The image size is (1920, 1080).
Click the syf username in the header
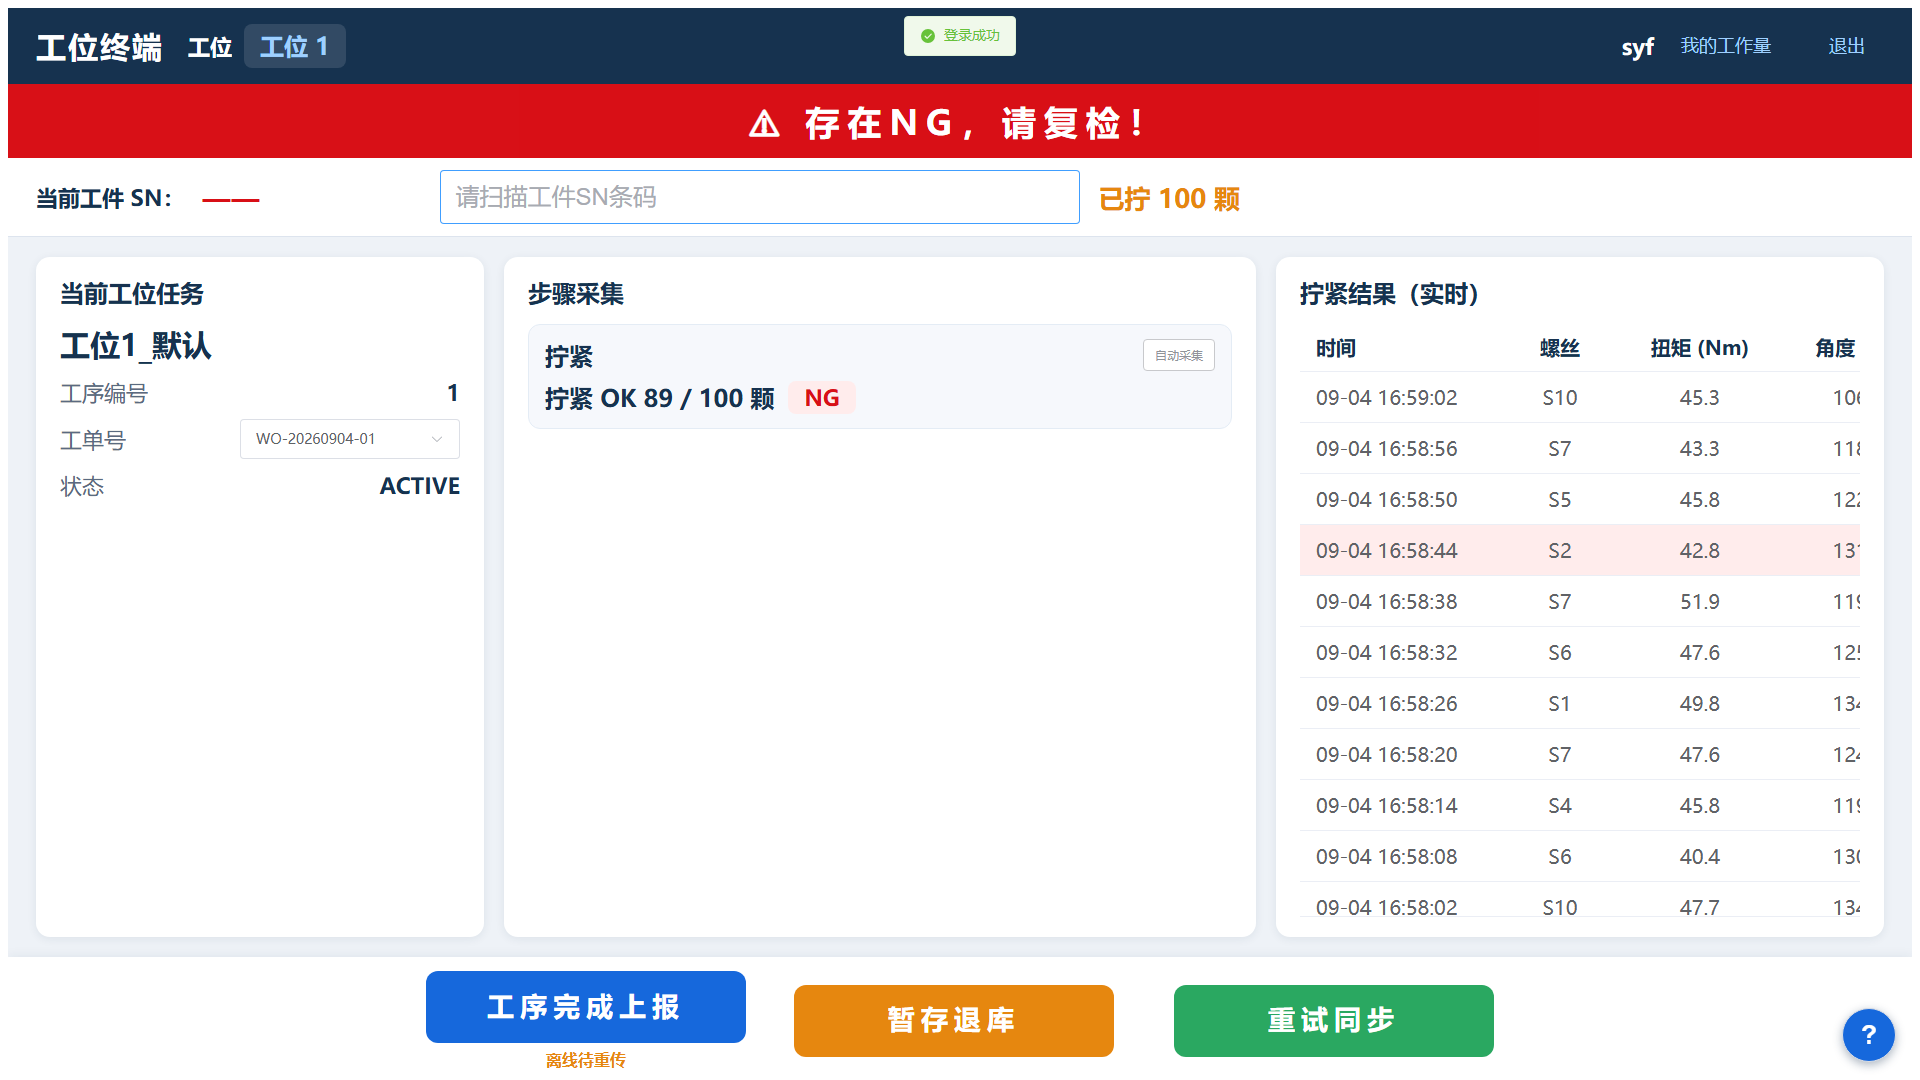tap(1638, 47)
